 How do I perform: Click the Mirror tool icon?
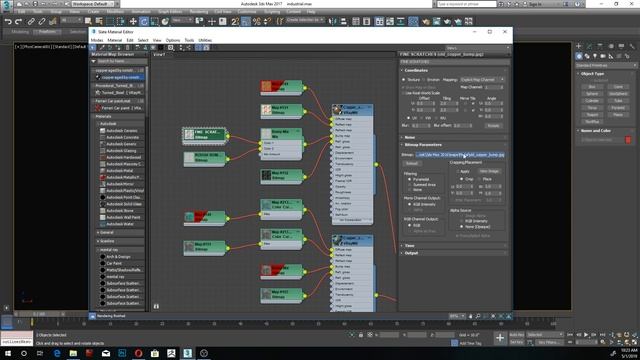[333, 21]
